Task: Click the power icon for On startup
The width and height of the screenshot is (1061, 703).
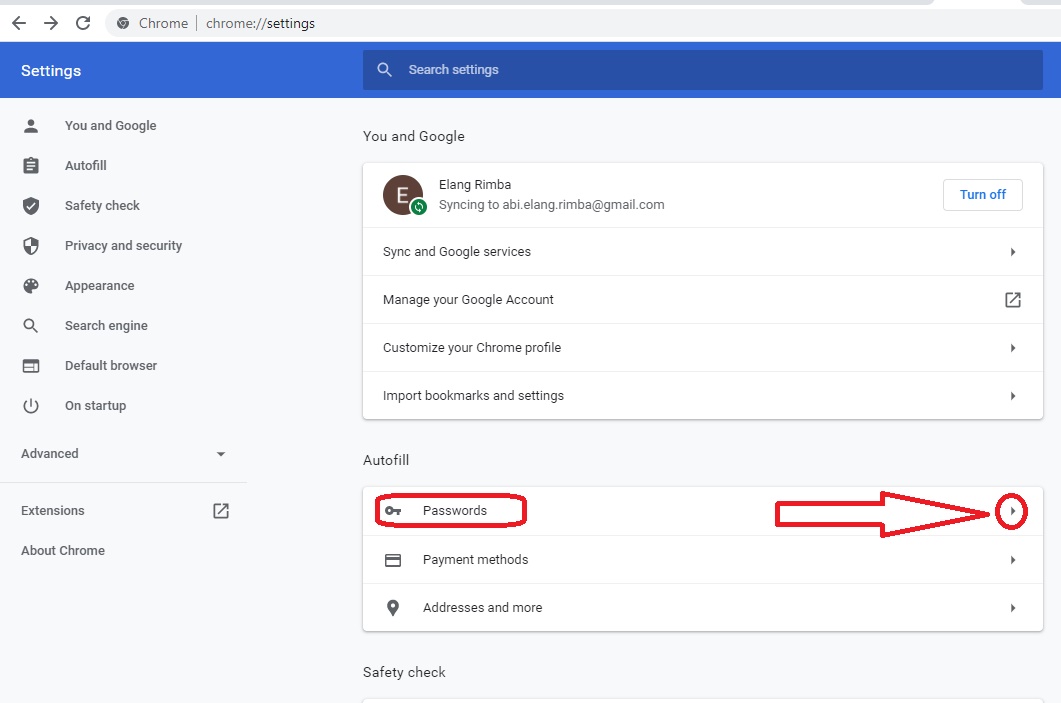Action: pyautogui.click(x=31, y=406)
